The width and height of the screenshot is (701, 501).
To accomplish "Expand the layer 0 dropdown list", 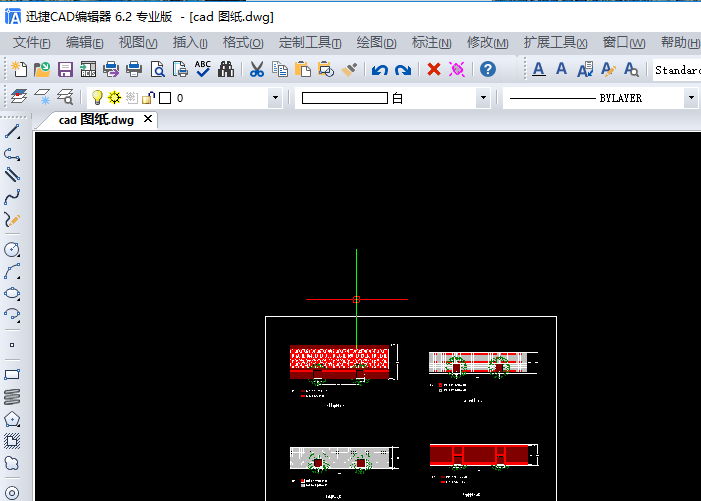I will click(x=275, y=98).
